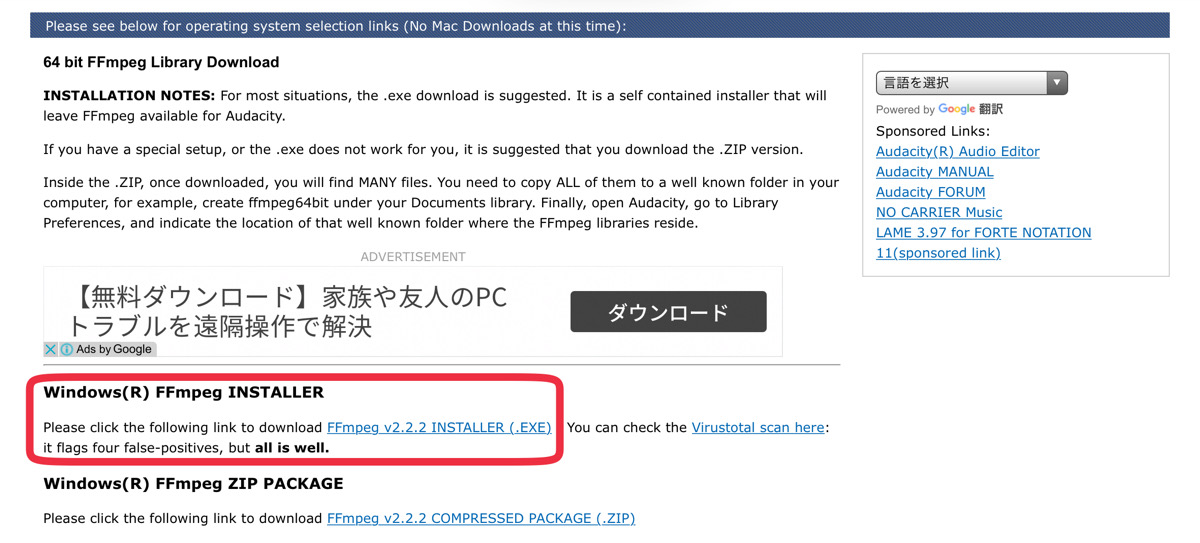
Task: Click the blue operating system selection banner
Action: point(600,25)
